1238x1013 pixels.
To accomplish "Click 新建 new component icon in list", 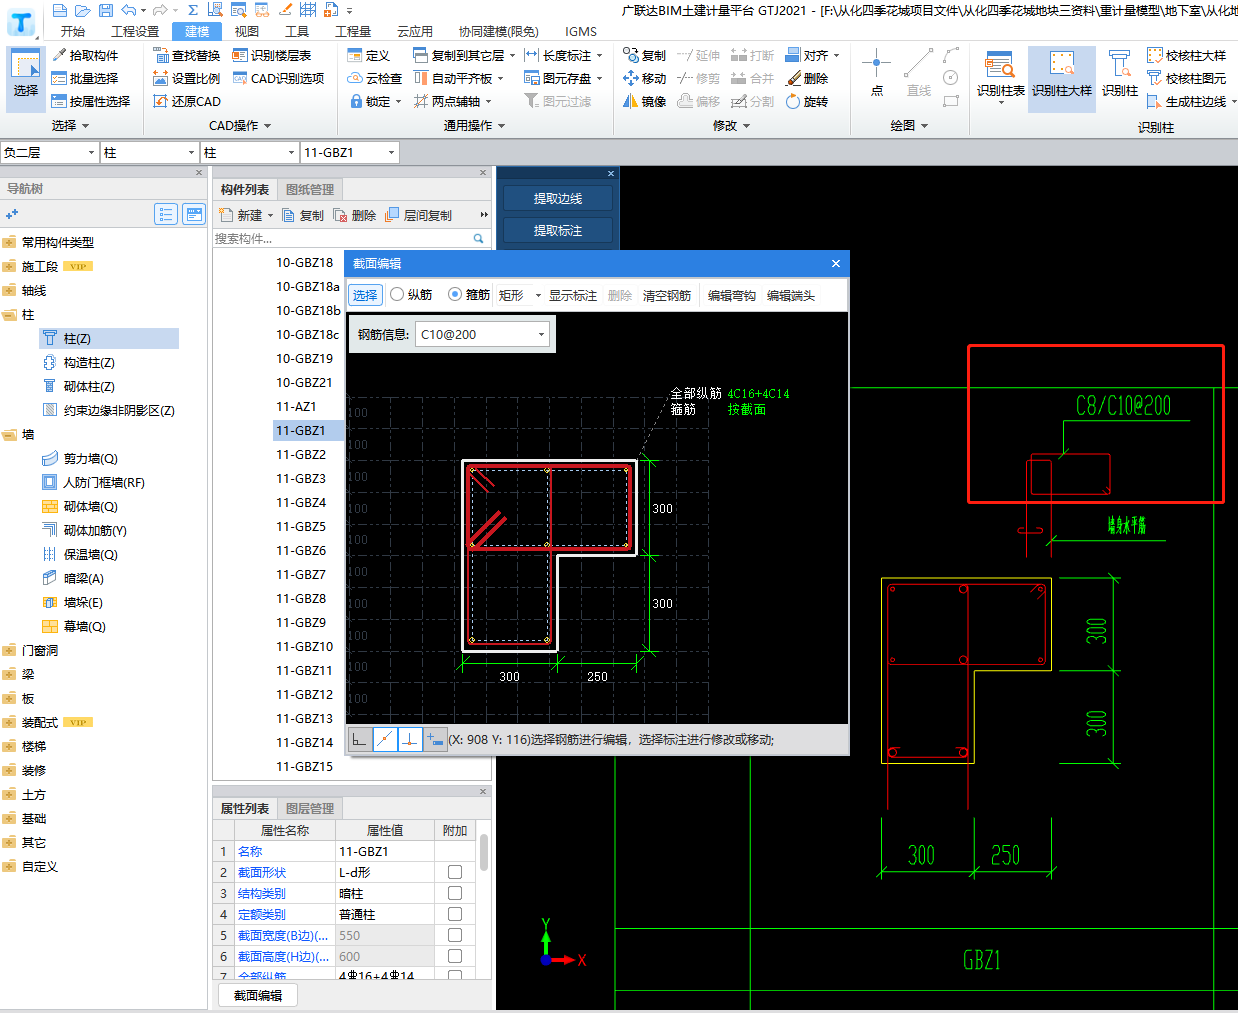I will (x=241, y=215).
